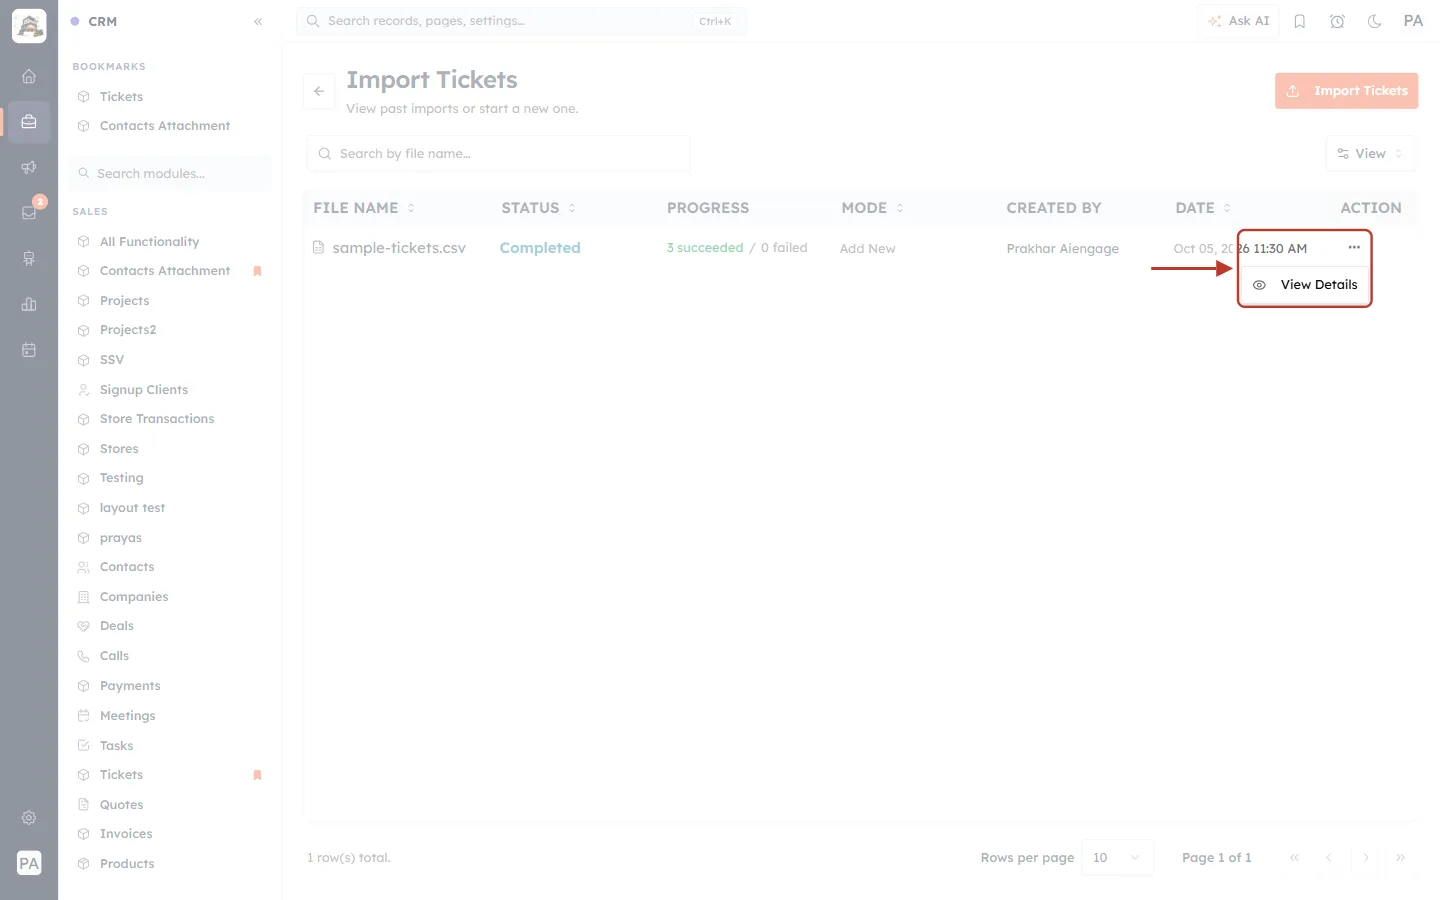Viewport: 1440px width, 900px height.
Task: Open the PA profile avatar at top right
Action: click(x=1413, y=21)
